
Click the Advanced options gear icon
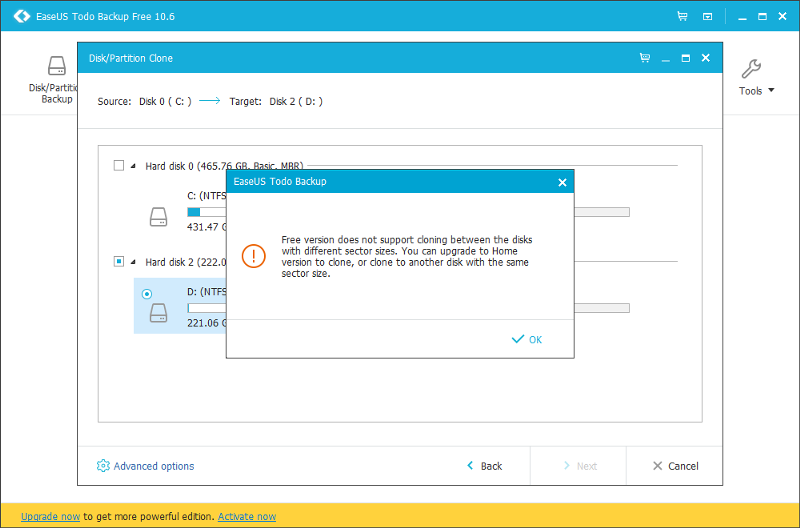(103, 466)
